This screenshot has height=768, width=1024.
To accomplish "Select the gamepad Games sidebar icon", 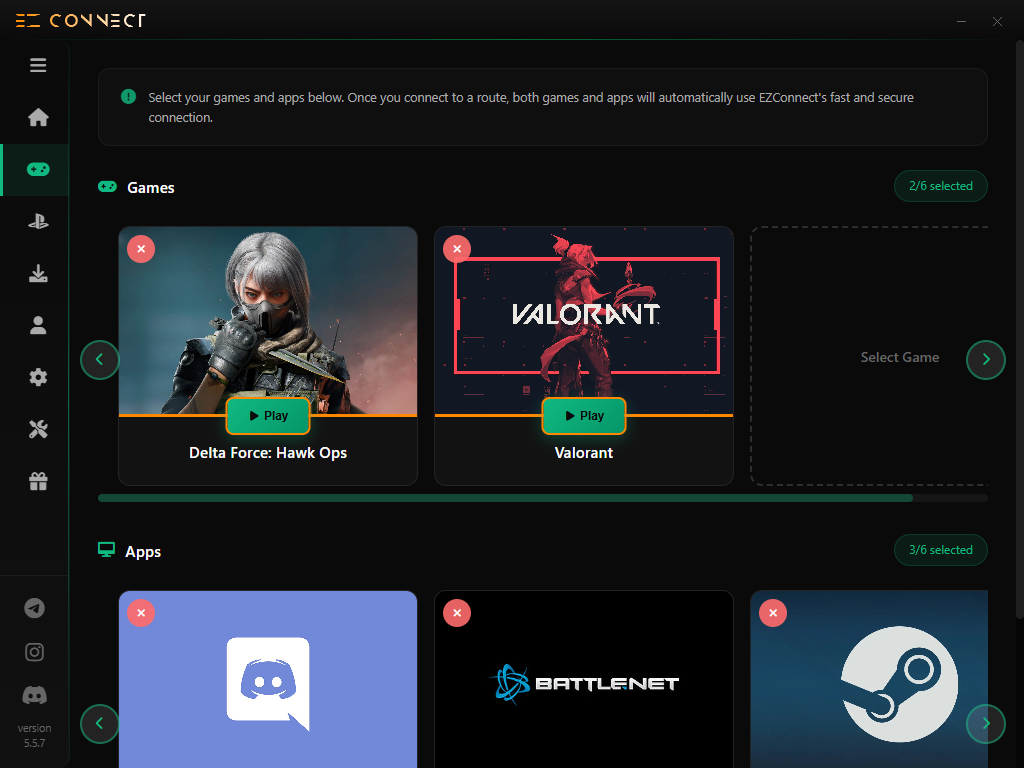I will (38, 170).
